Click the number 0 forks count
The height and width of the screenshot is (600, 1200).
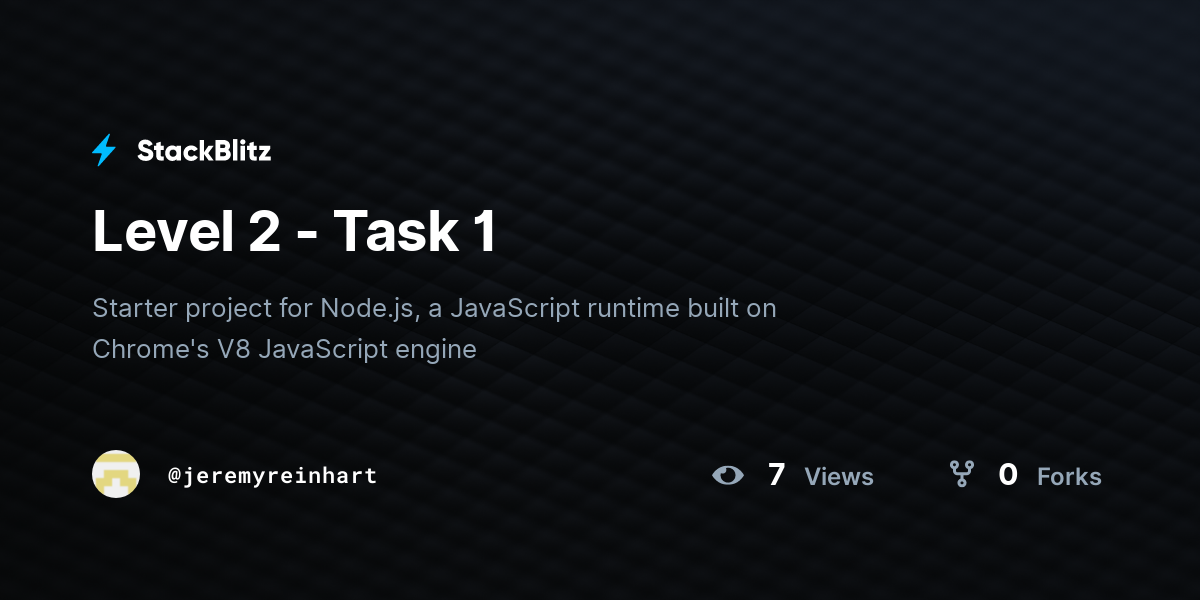coord(1008,475)
